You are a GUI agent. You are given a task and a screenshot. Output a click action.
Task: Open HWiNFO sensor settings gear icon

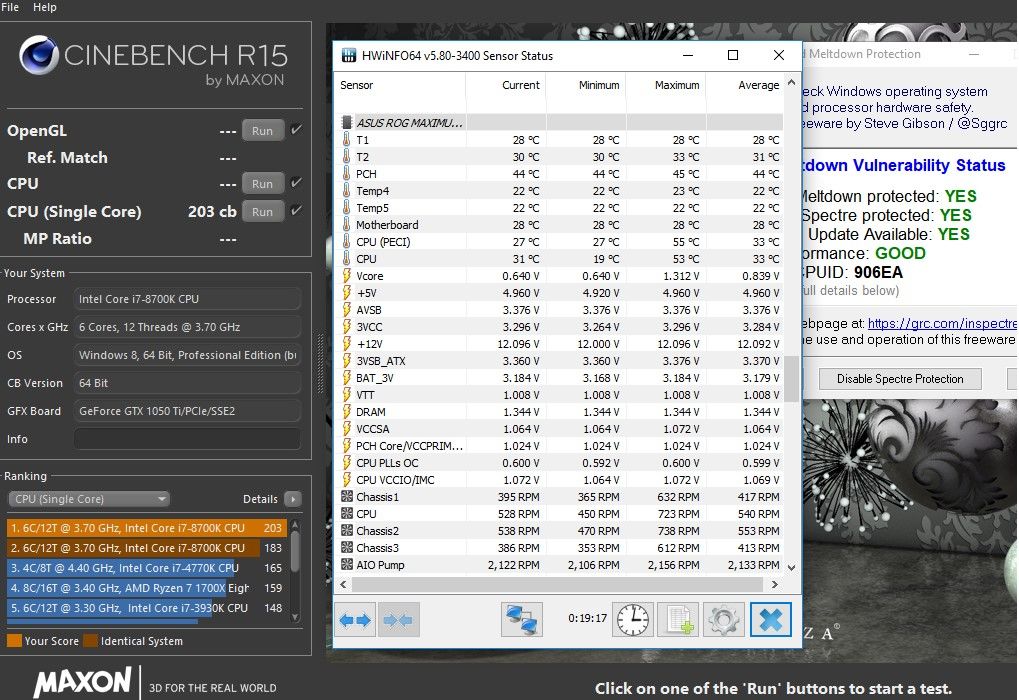724,619
